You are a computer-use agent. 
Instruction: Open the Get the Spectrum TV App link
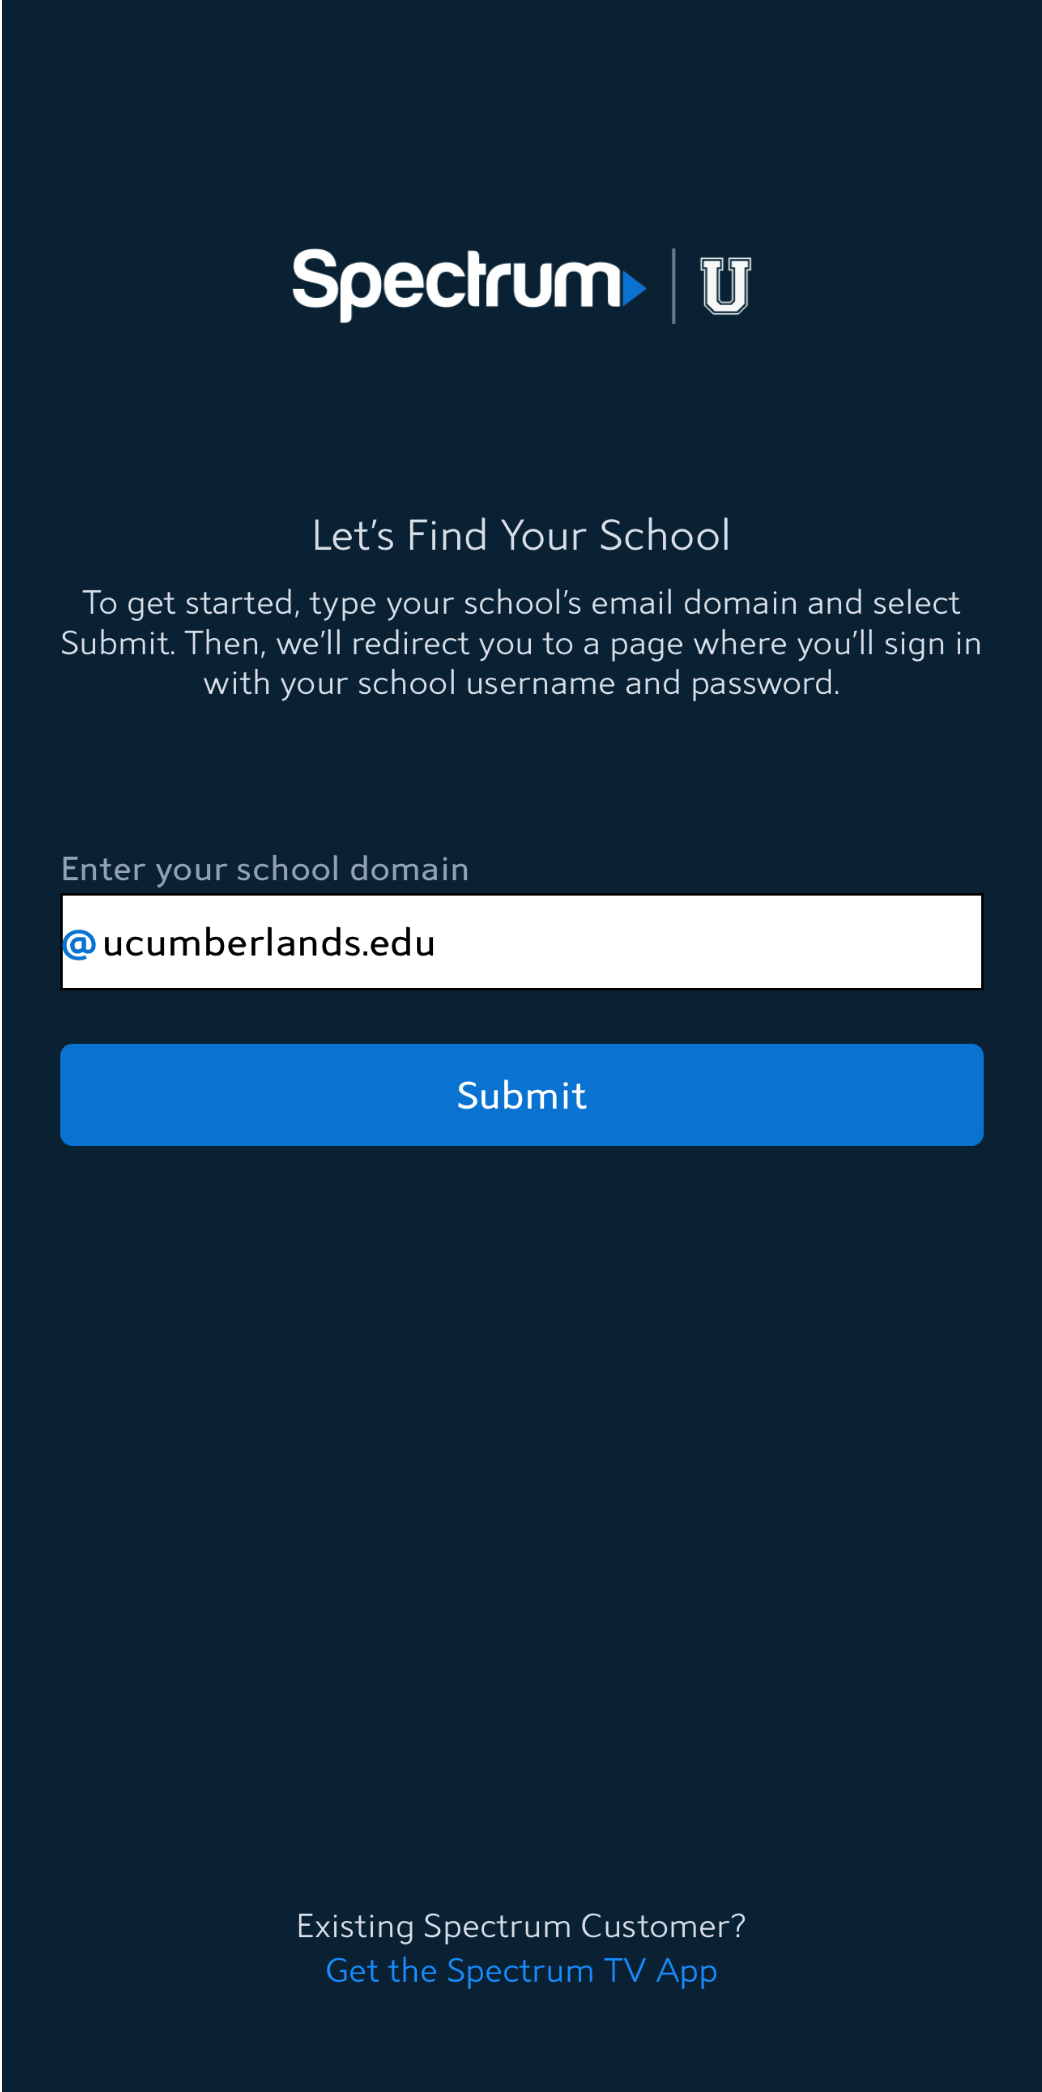(x=521, y=1970)
